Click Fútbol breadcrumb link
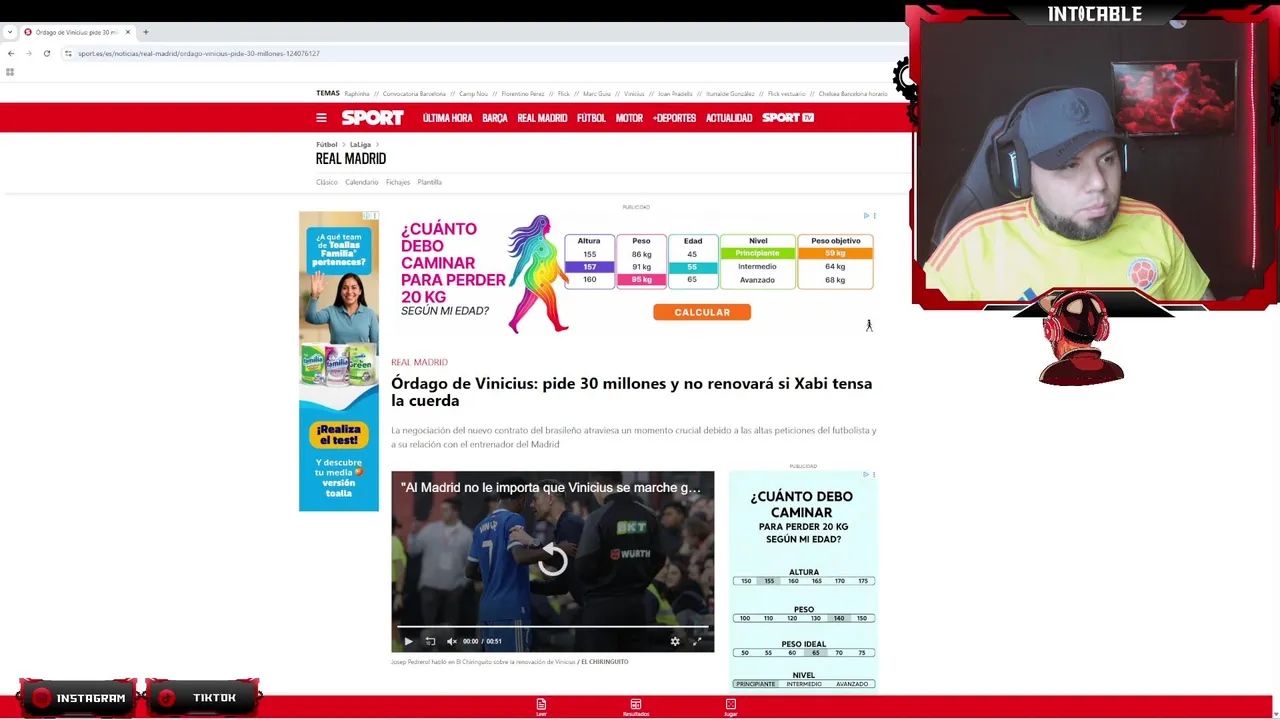 click(327, 145)
